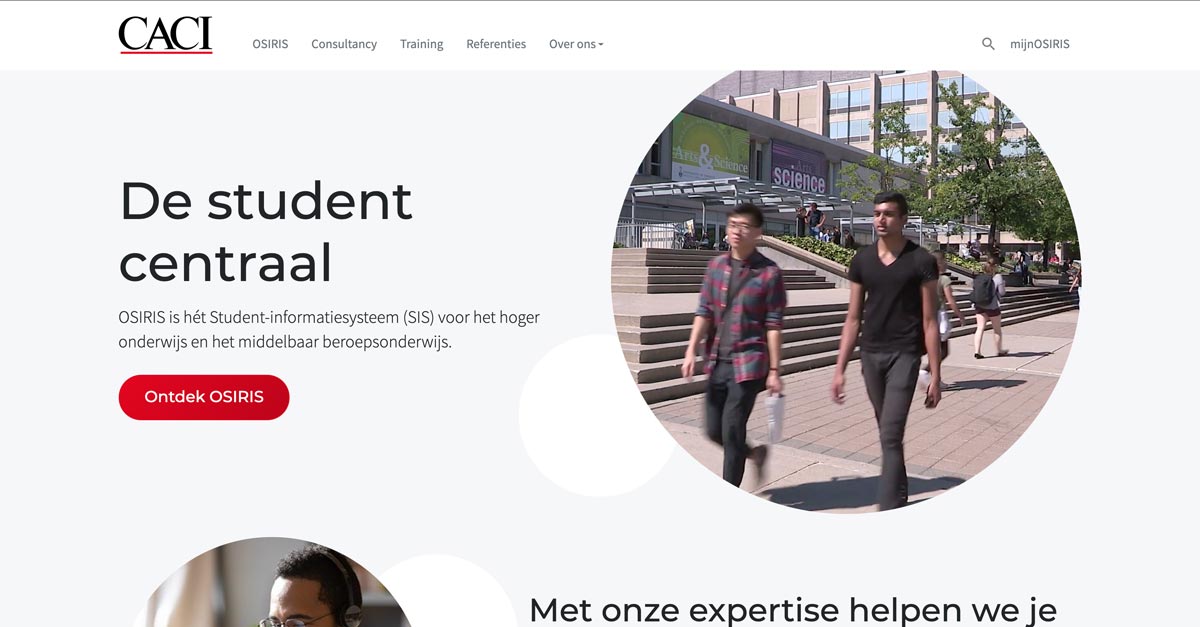Open the mijnOSIRIS link

(1040, 44)
